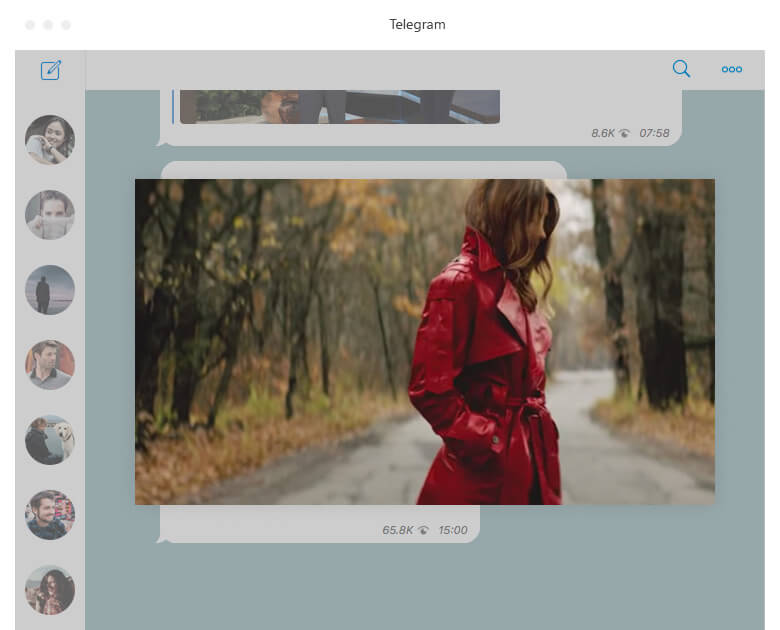The width and height of the screenshot is (780, 630).
Task: Click the 8.6K view count
Action: click(x=603, y=133)
